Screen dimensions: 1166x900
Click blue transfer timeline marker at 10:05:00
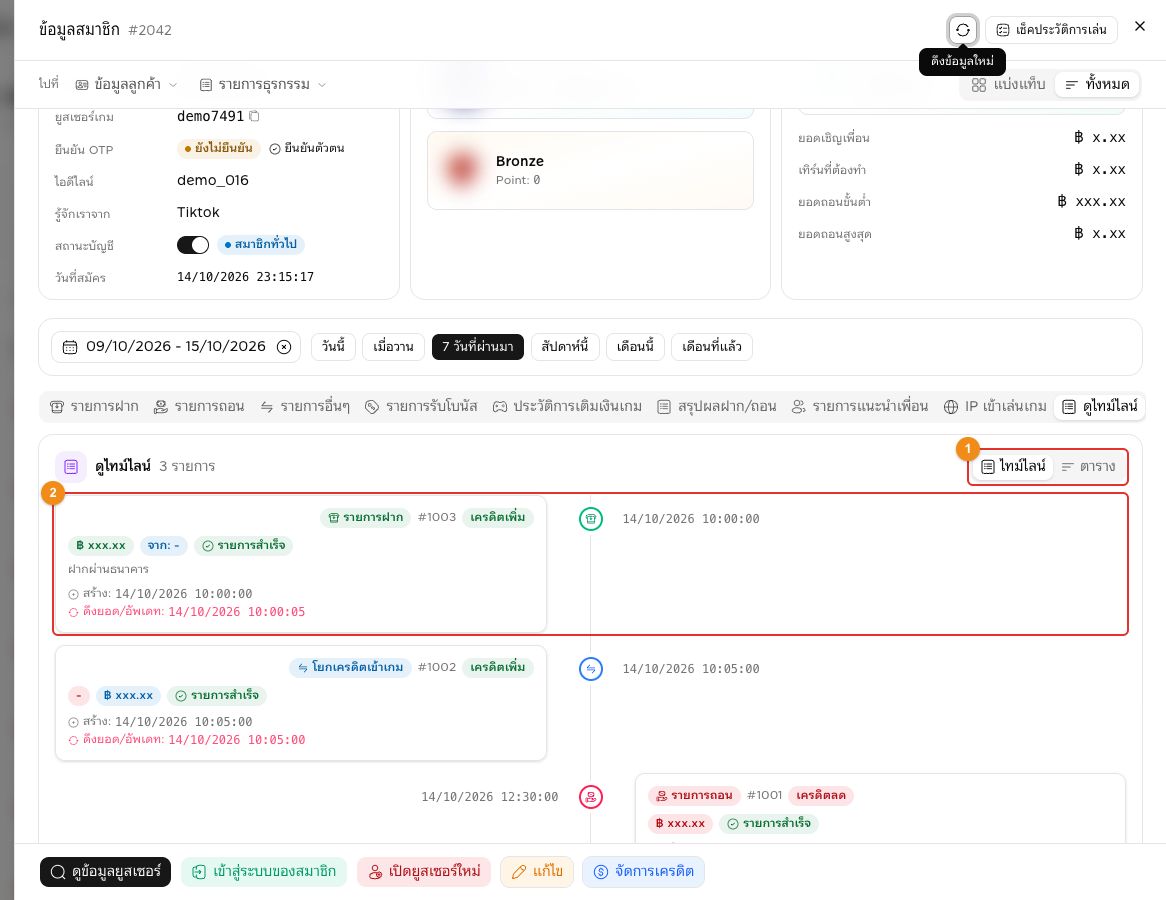tap(590, 669)
